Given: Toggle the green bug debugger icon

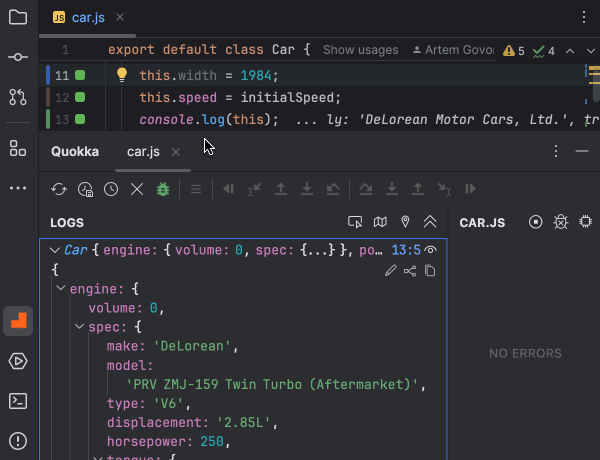Looking at the screenshot, I should tap(163, 189).
